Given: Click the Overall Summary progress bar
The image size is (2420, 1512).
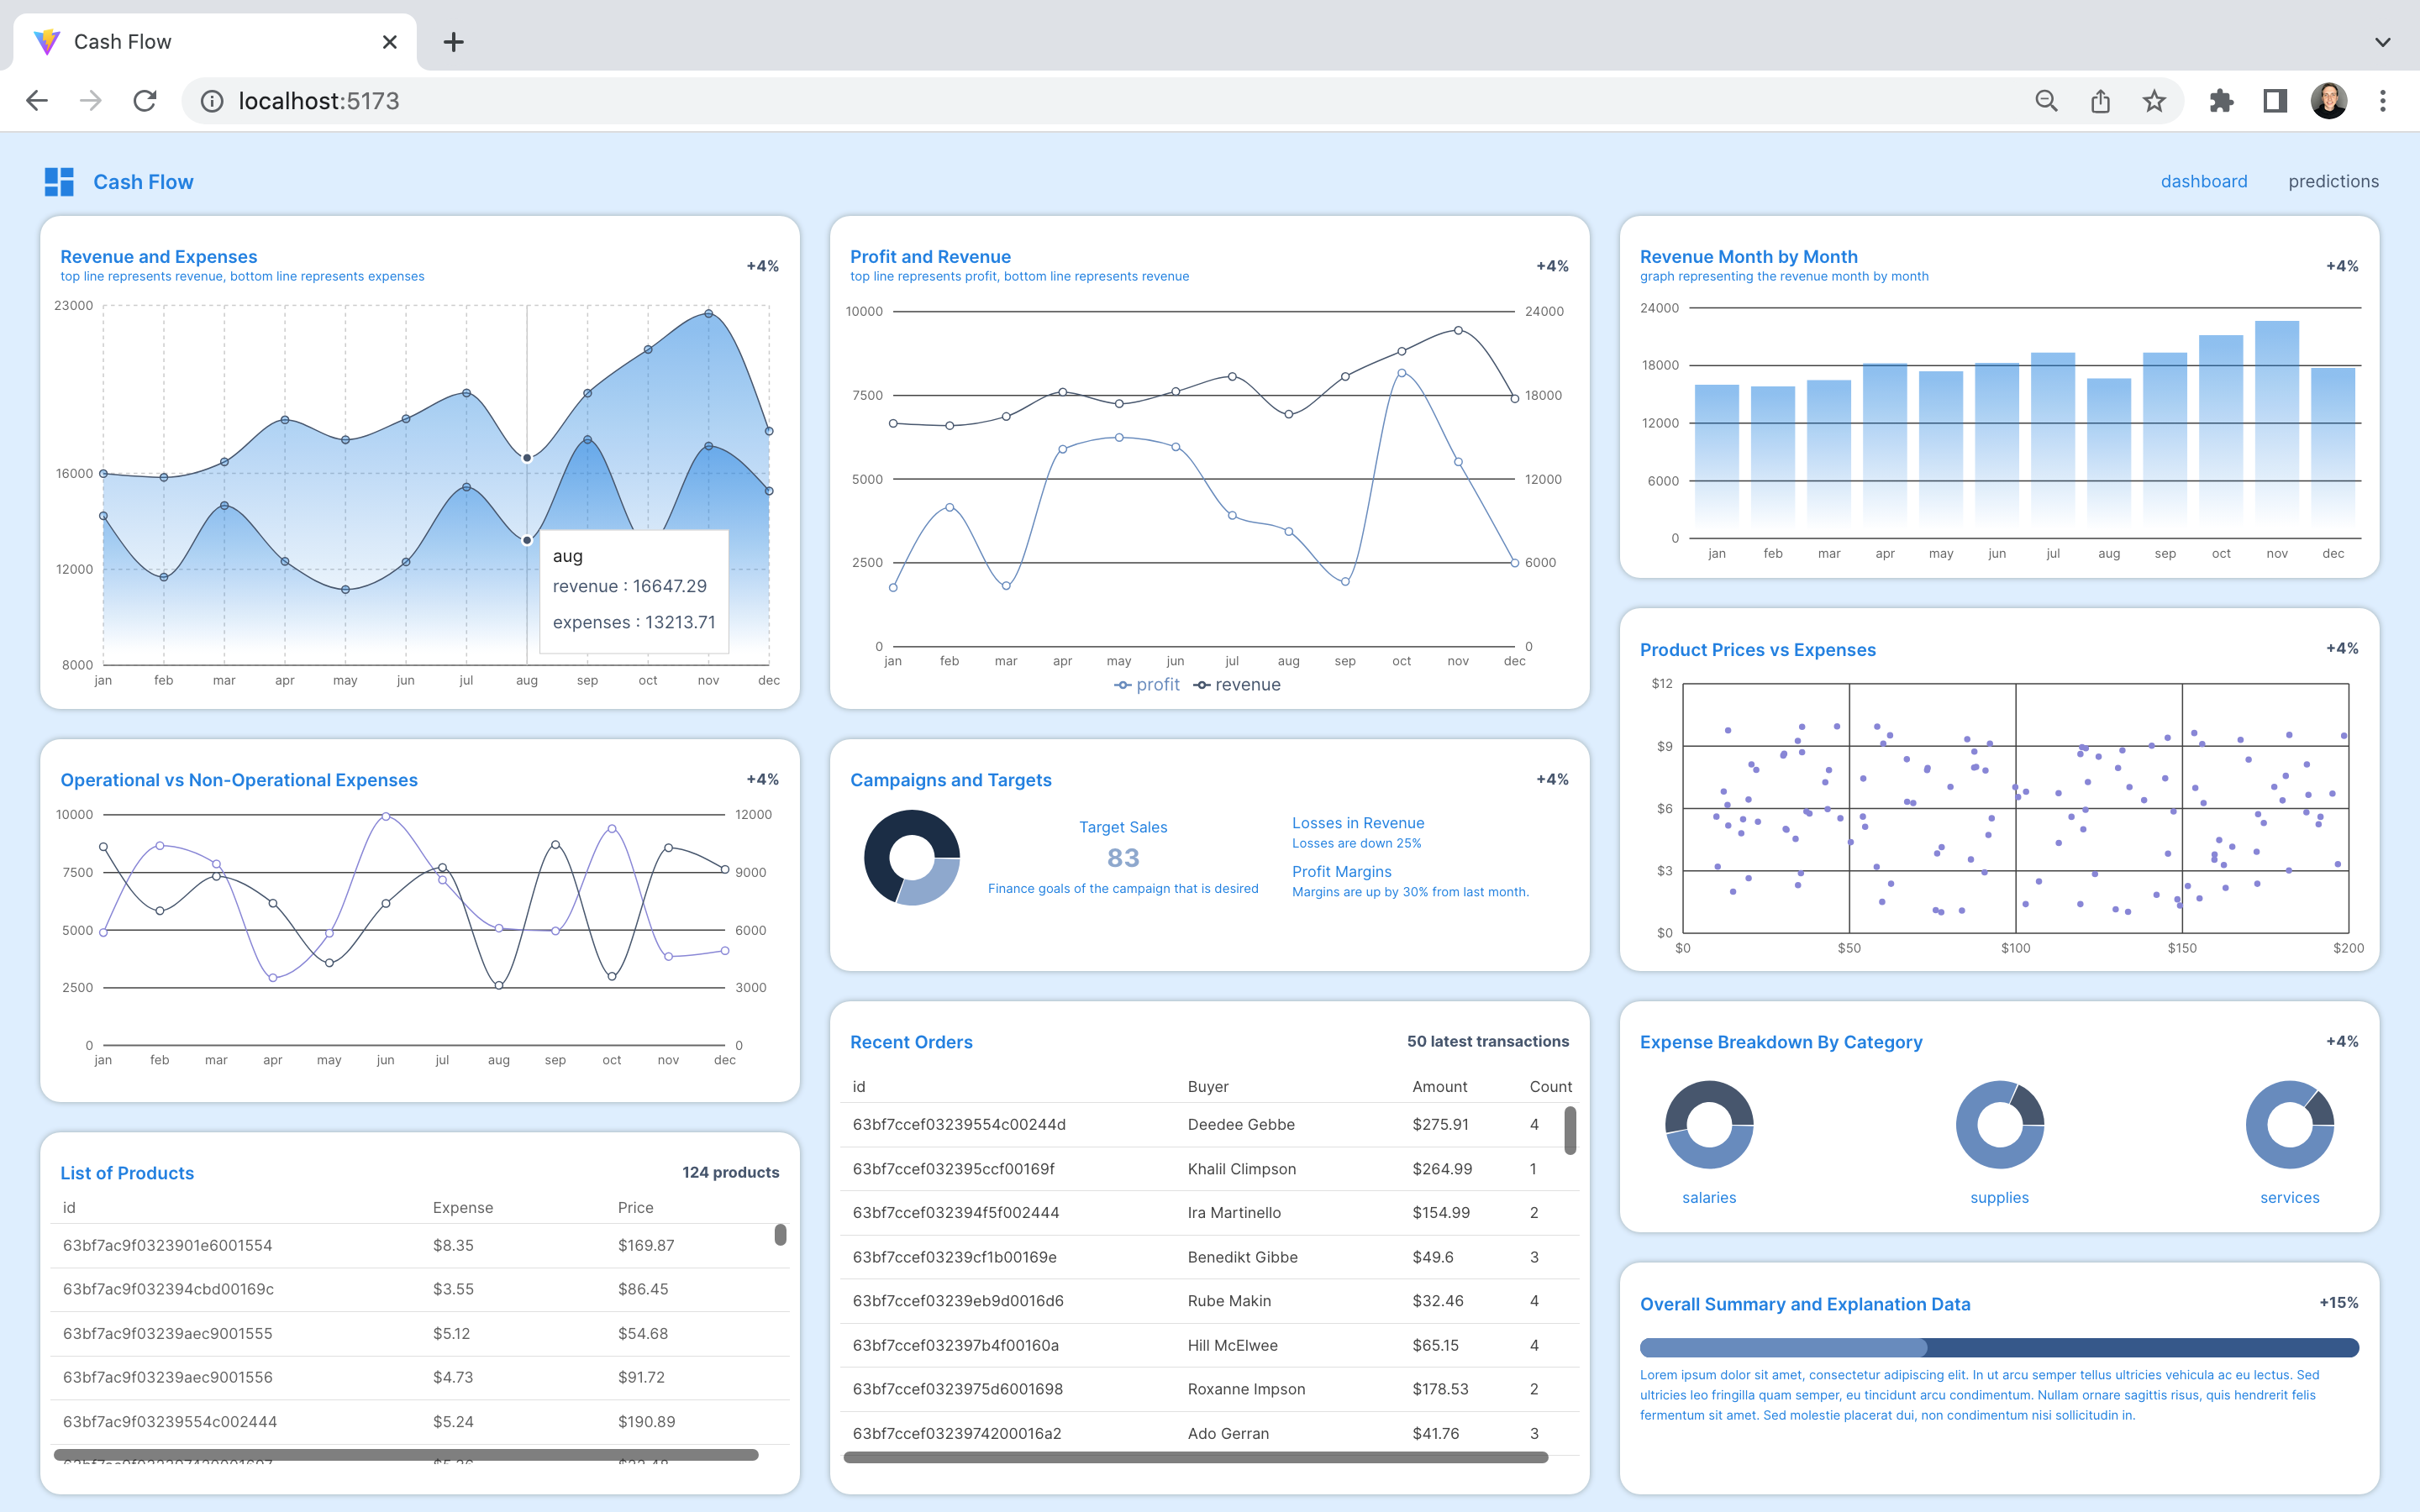Looking at the screenshot, I should [x=1999, y=1347].
